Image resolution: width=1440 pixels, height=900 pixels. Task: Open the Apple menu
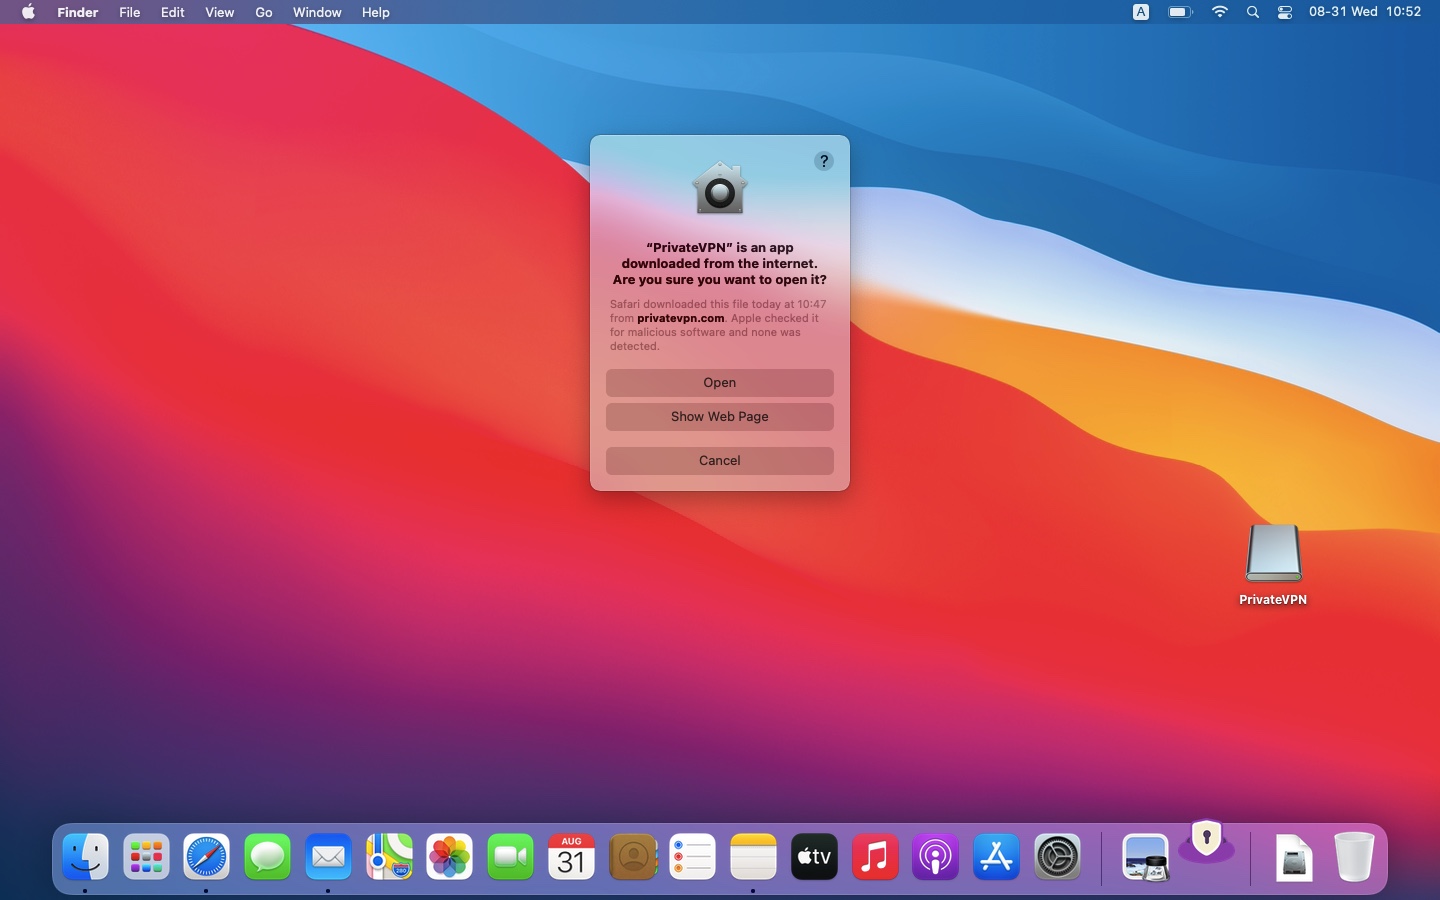coord(28,12)
